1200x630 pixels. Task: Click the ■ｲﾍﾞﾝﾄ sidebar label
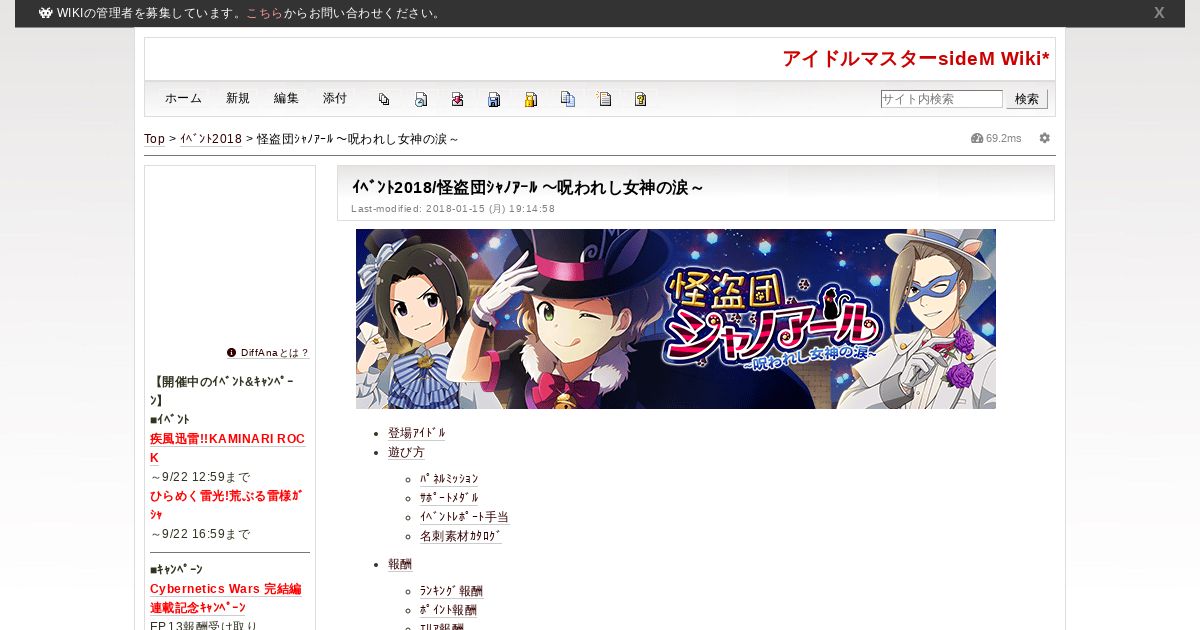click(170, 419)
